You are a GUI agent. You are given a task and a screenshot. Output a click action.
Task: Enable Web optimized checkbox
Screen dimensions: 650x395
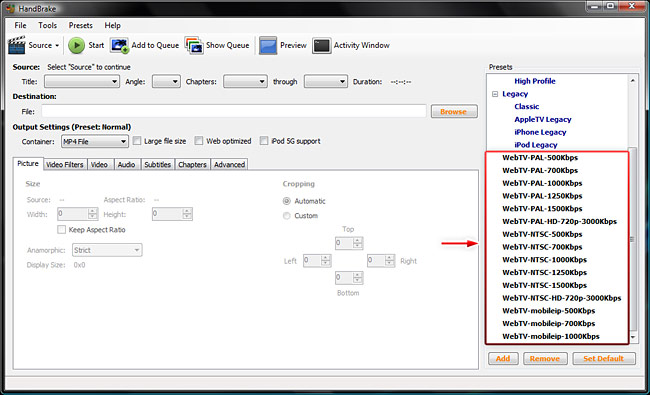199,141
